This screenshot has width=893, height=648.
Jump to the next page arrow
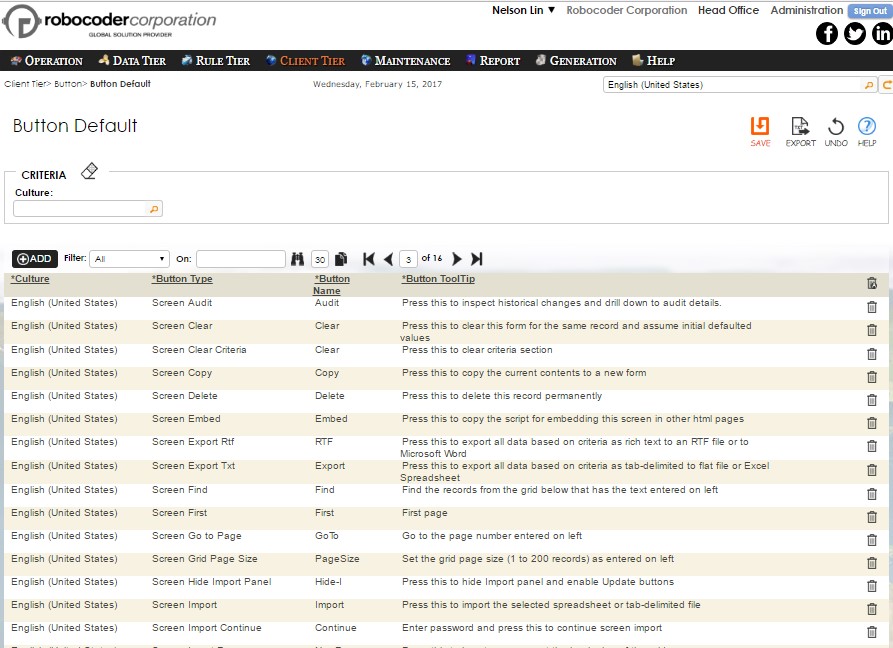[x=457, y=258]
